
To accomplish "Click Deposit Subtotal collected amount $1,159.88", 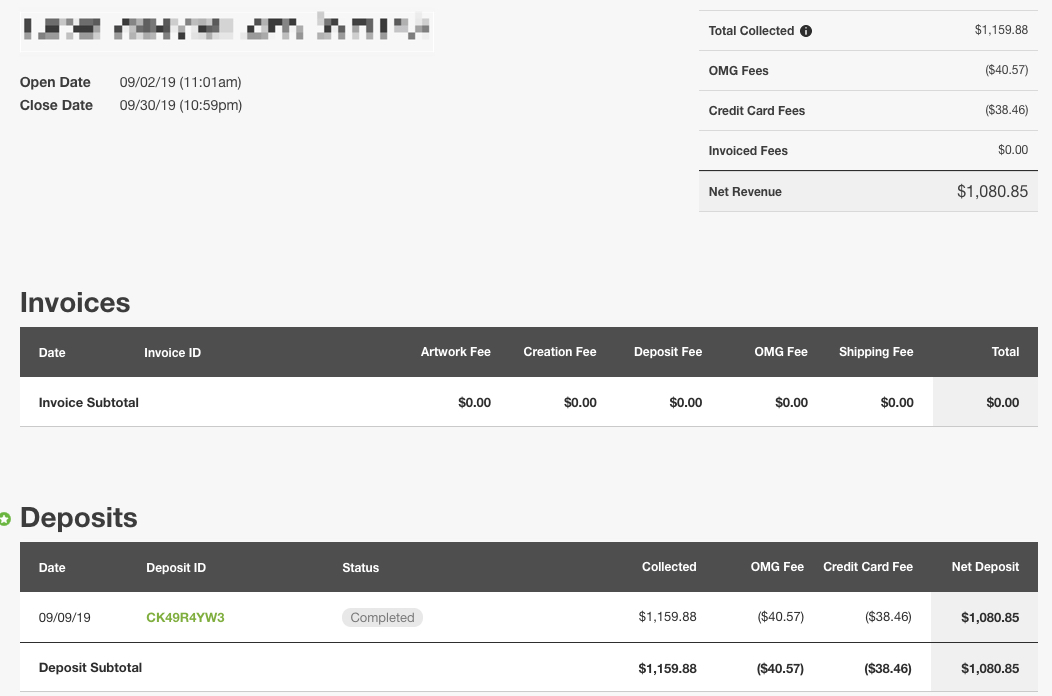I will tap(667, 668).
